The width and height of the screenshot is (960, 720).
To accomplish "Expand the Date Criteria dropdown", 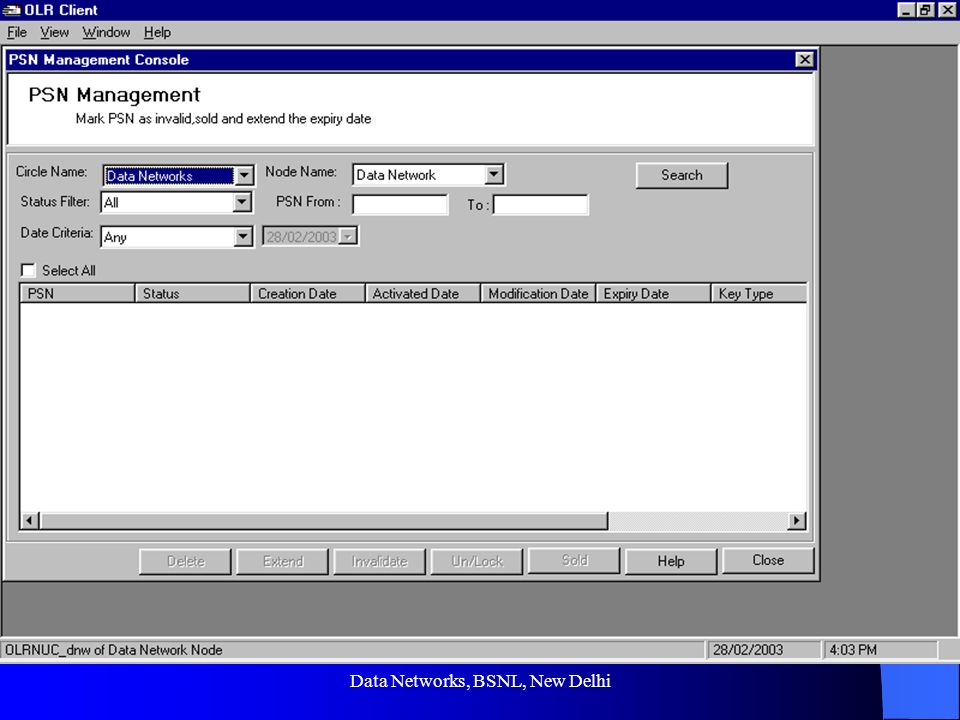I will [243, 236].
